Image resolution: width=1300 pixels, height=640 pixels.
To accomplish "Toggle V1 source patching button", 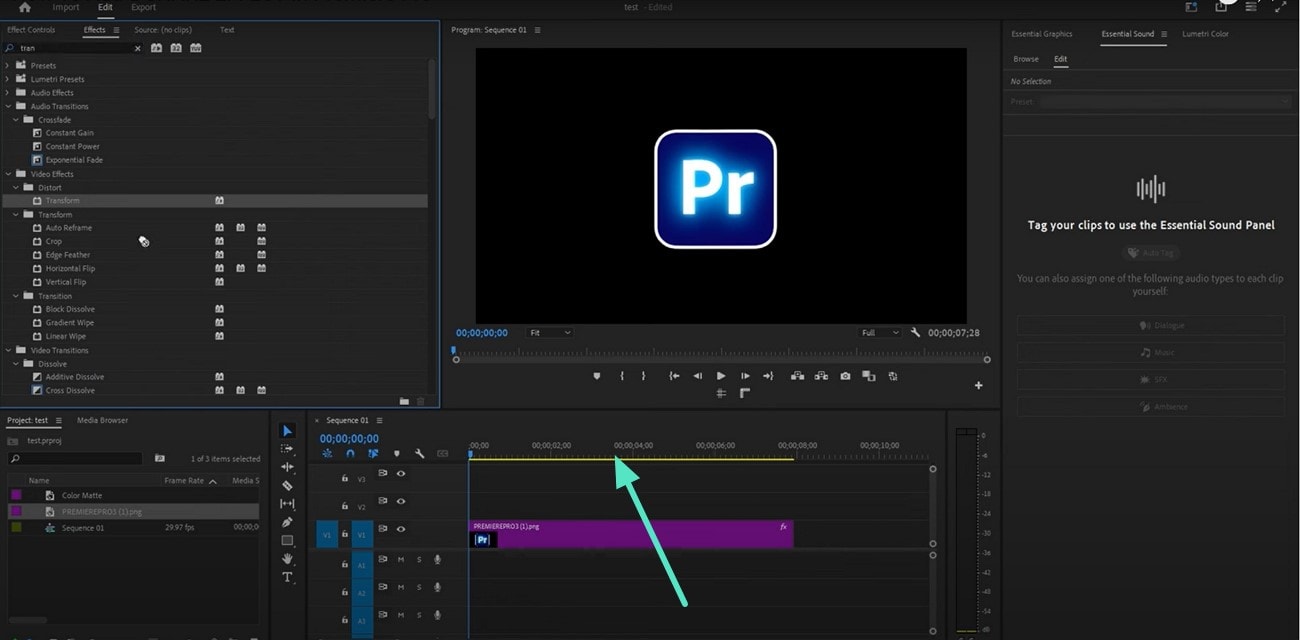I will pyautogui.click(x=326, y=535).
